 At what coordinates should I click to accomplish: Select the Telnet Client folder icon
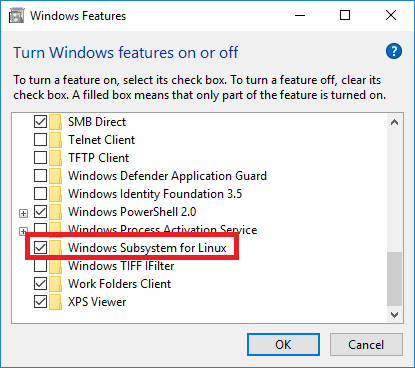pos(55,140)
